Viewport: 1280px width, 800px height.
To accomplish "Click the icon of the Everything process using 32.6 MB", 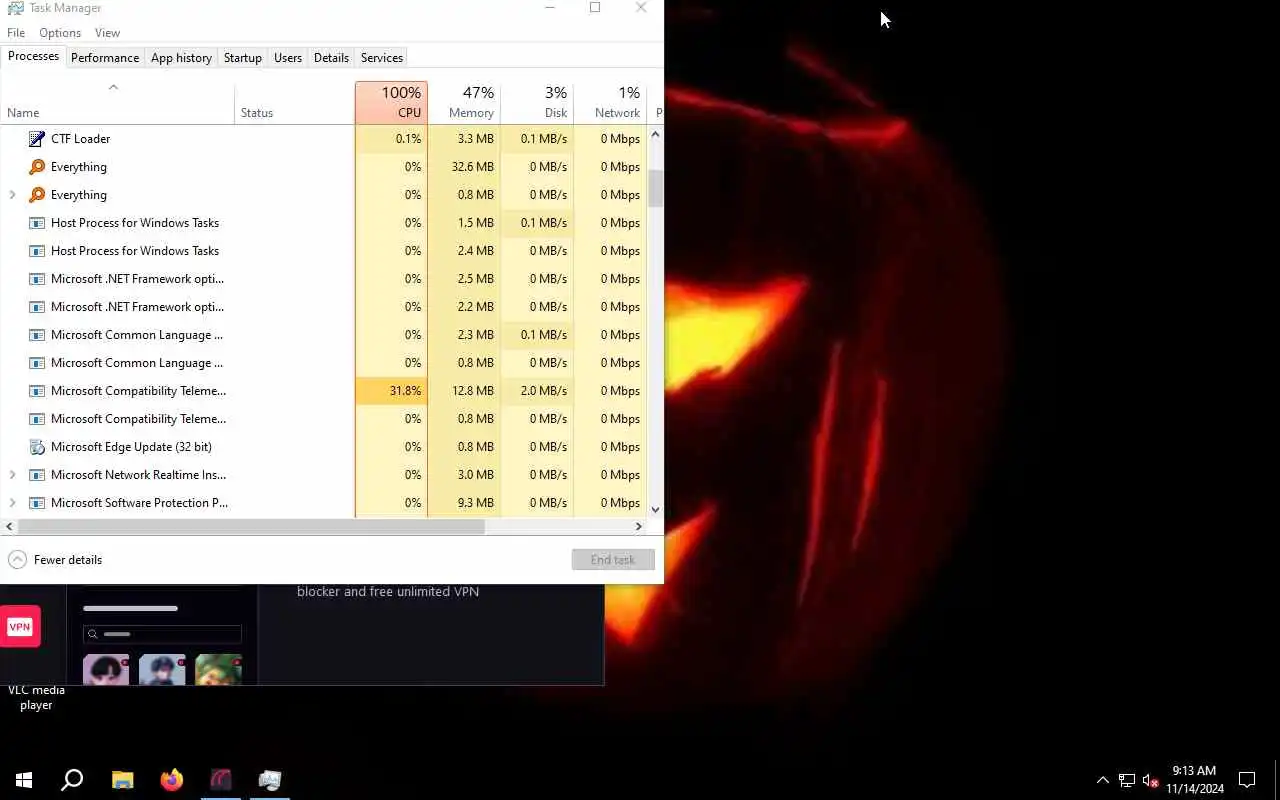I will click(x=37, y=167).
